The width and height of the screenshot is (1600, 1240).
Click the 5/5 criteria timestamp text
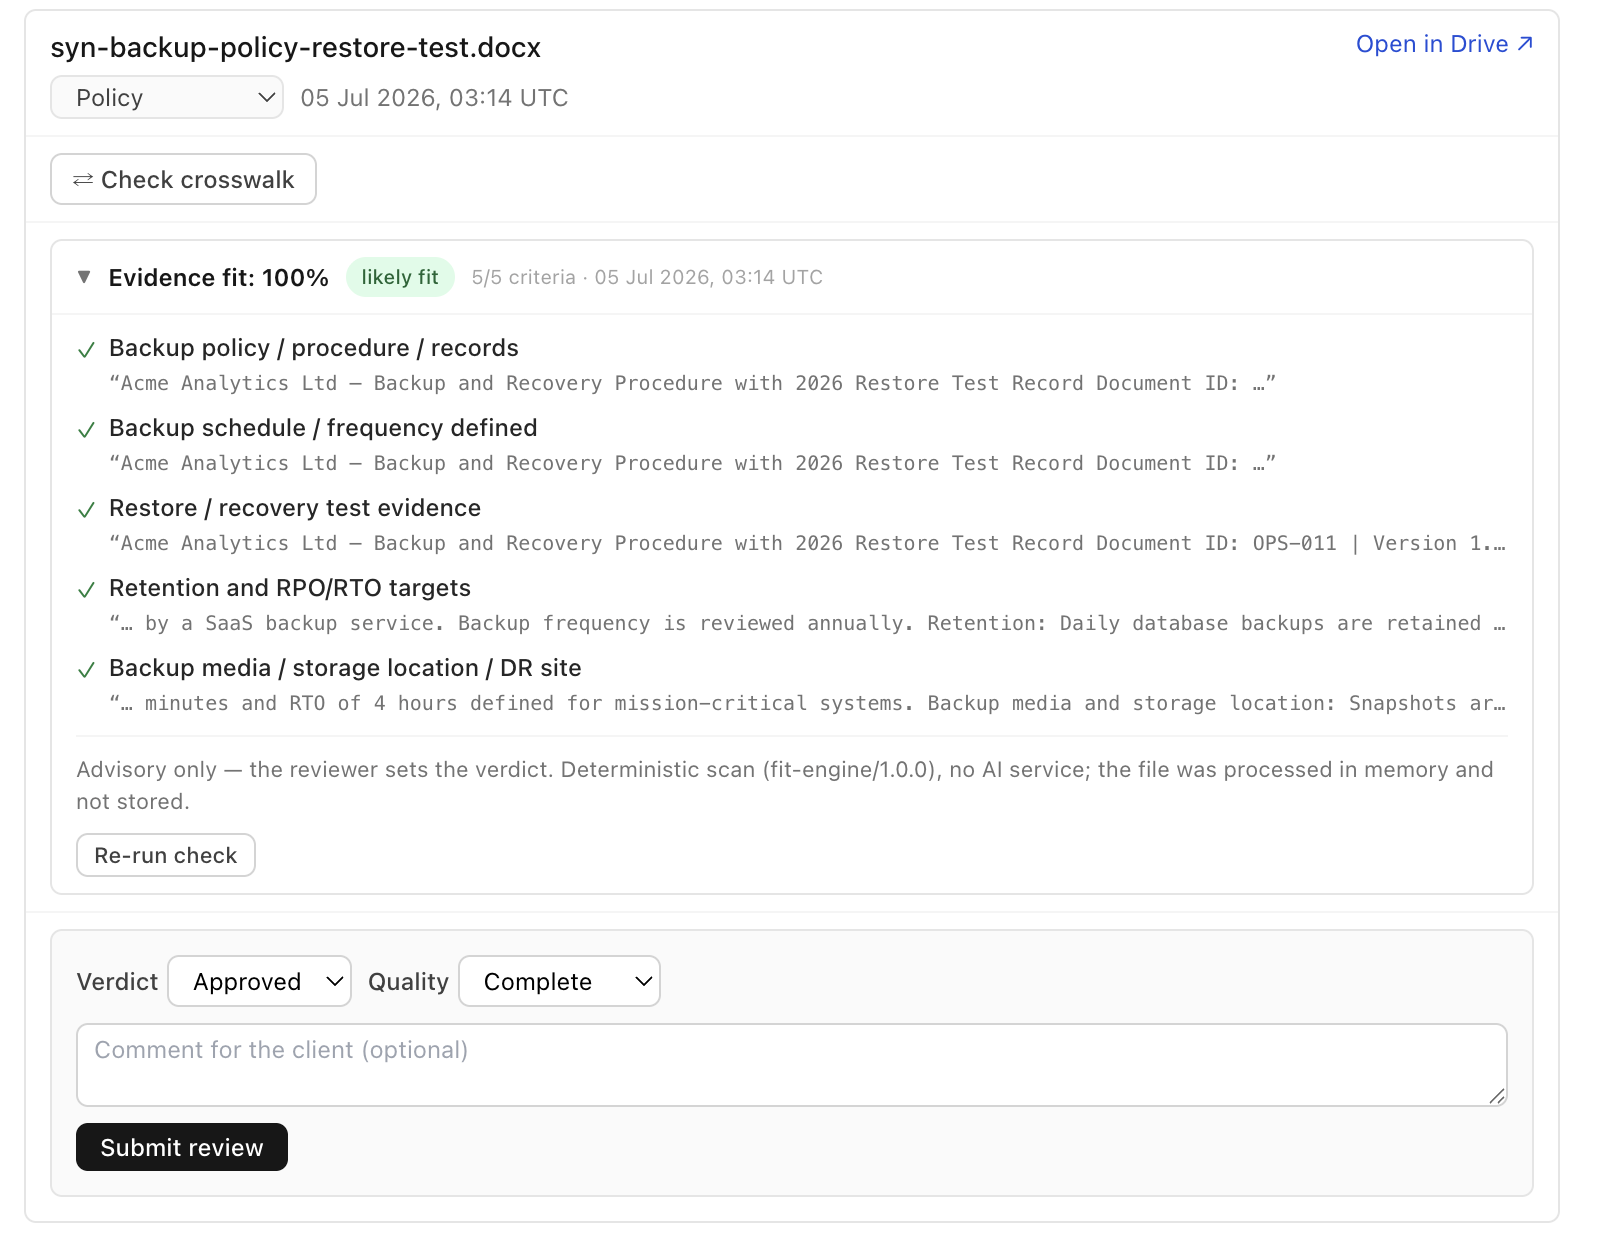(x=647, y=277)
